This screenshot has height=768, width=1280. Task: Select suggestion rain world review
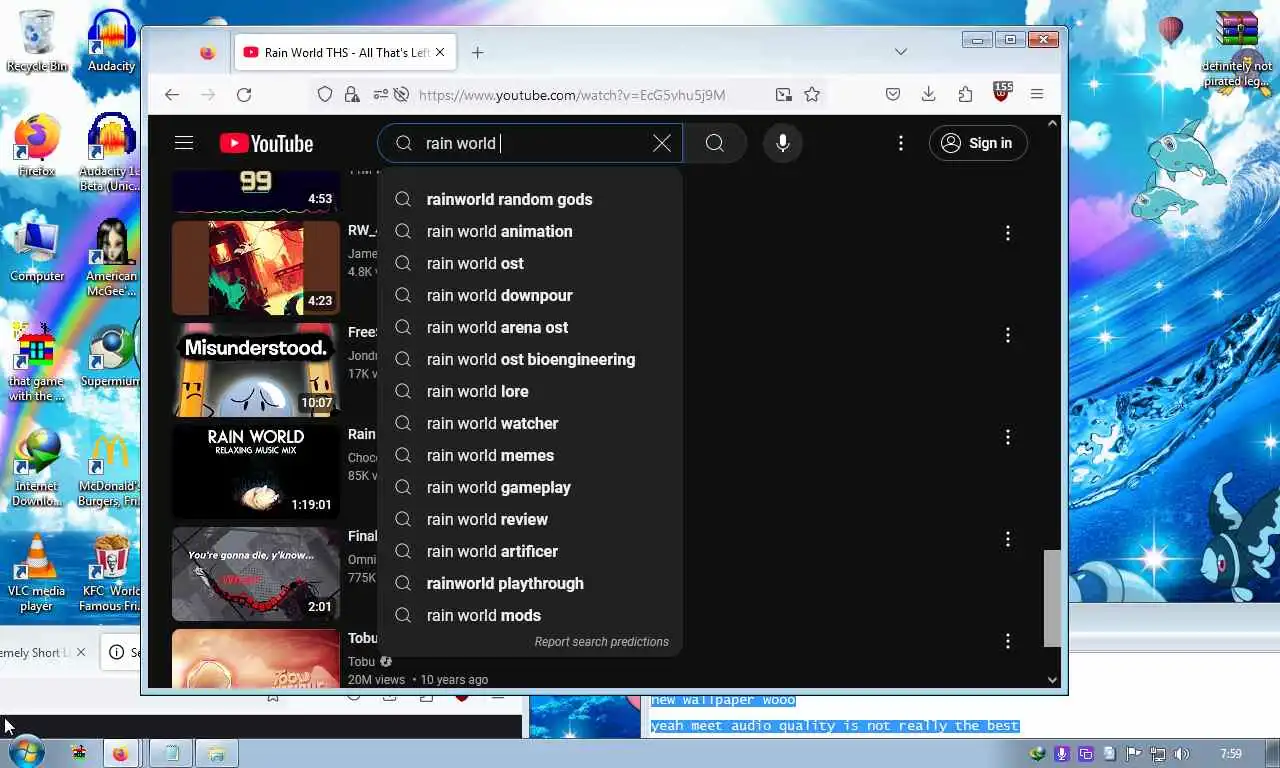530,519
